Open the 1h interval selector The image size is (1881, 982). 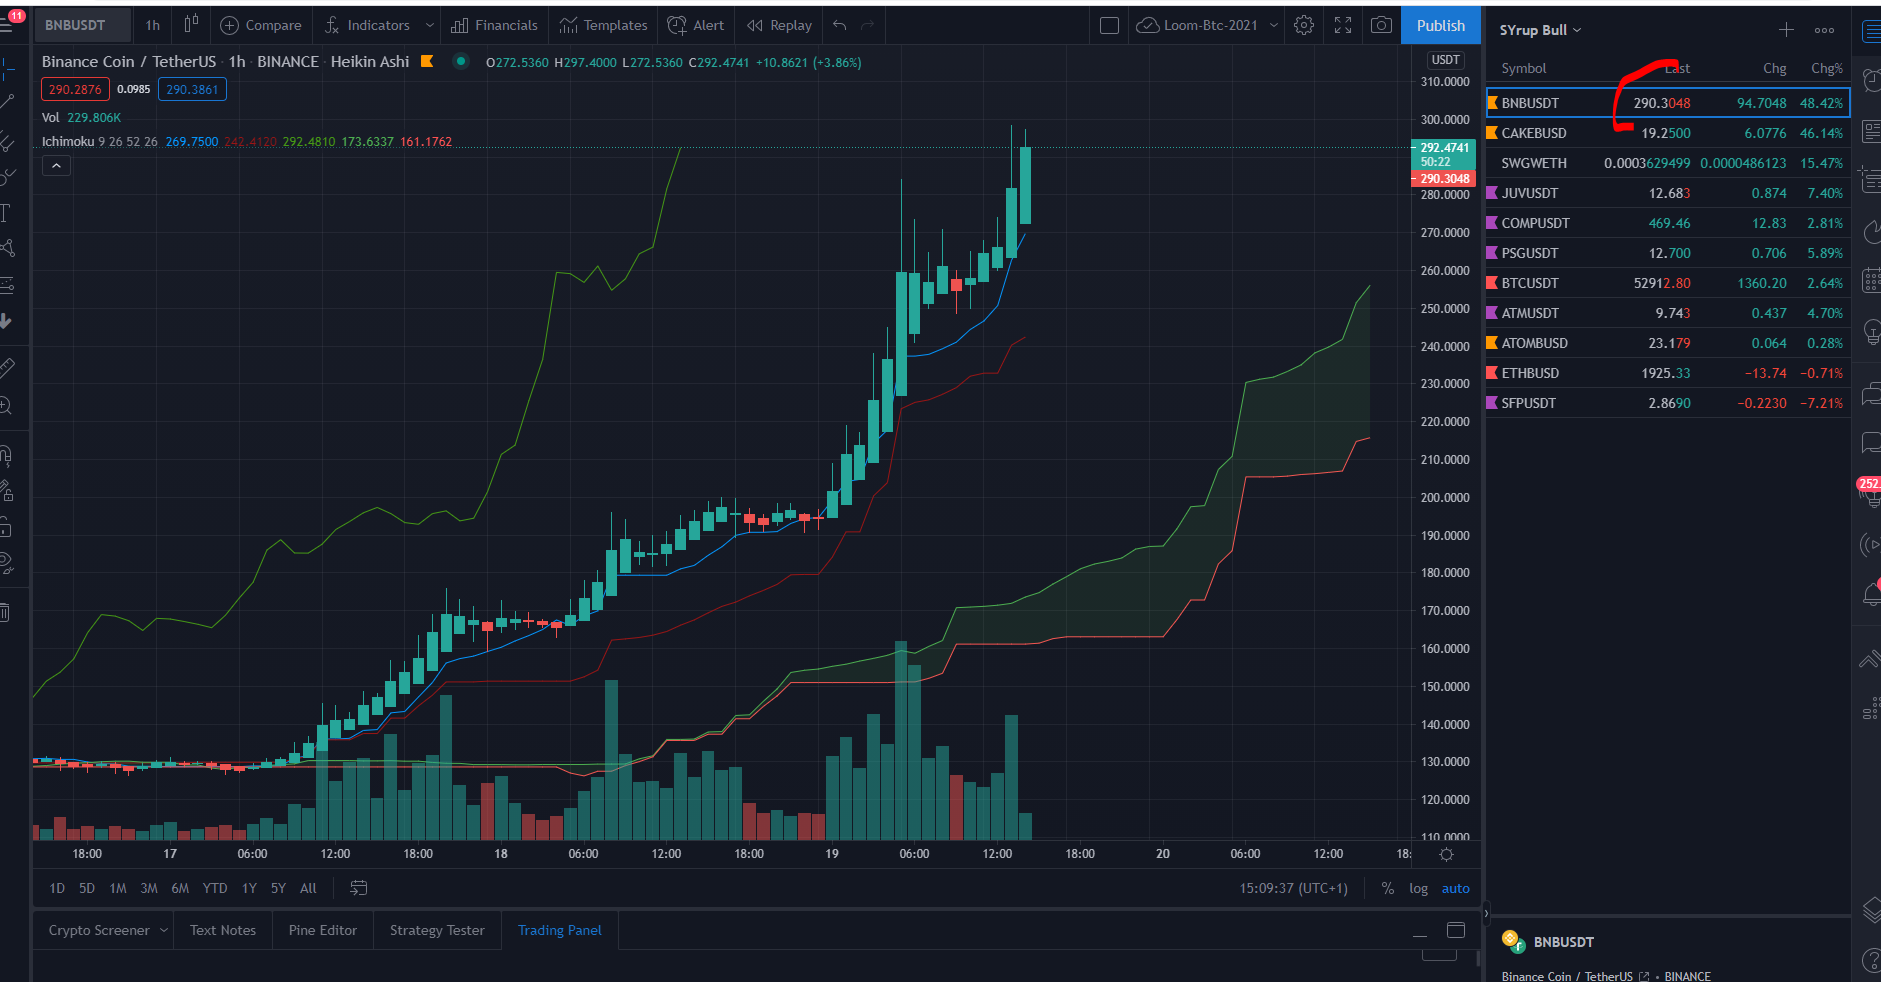(153, 25)
